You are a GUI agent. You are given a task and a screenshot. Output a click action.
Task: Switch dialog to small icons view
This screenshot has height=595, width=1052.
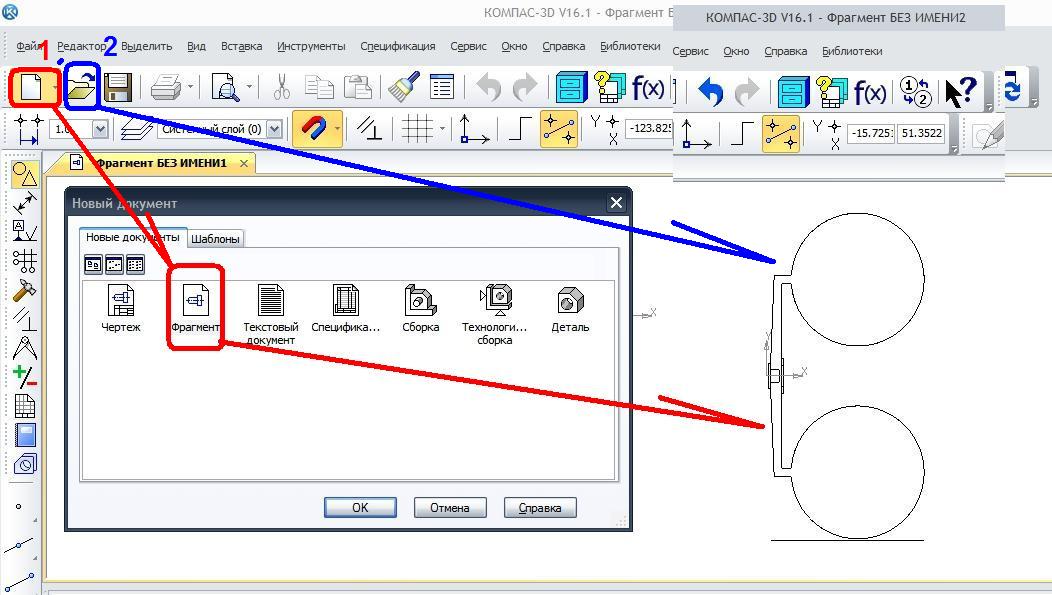pos(114,264)
